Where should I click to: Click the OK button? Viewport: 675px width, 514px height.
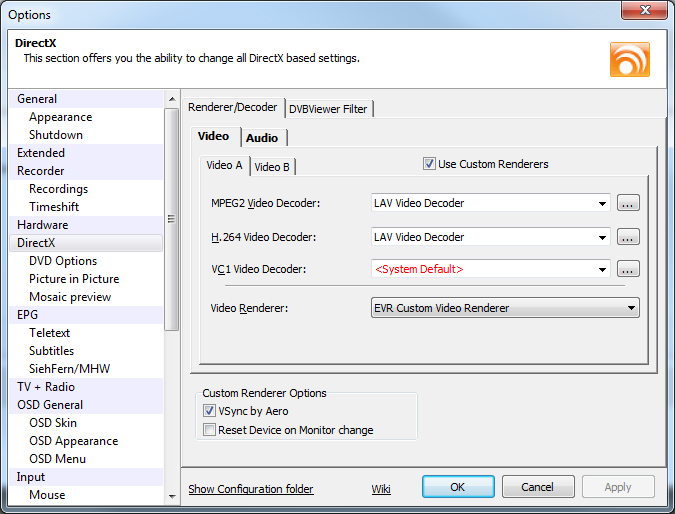coord(458,487)
